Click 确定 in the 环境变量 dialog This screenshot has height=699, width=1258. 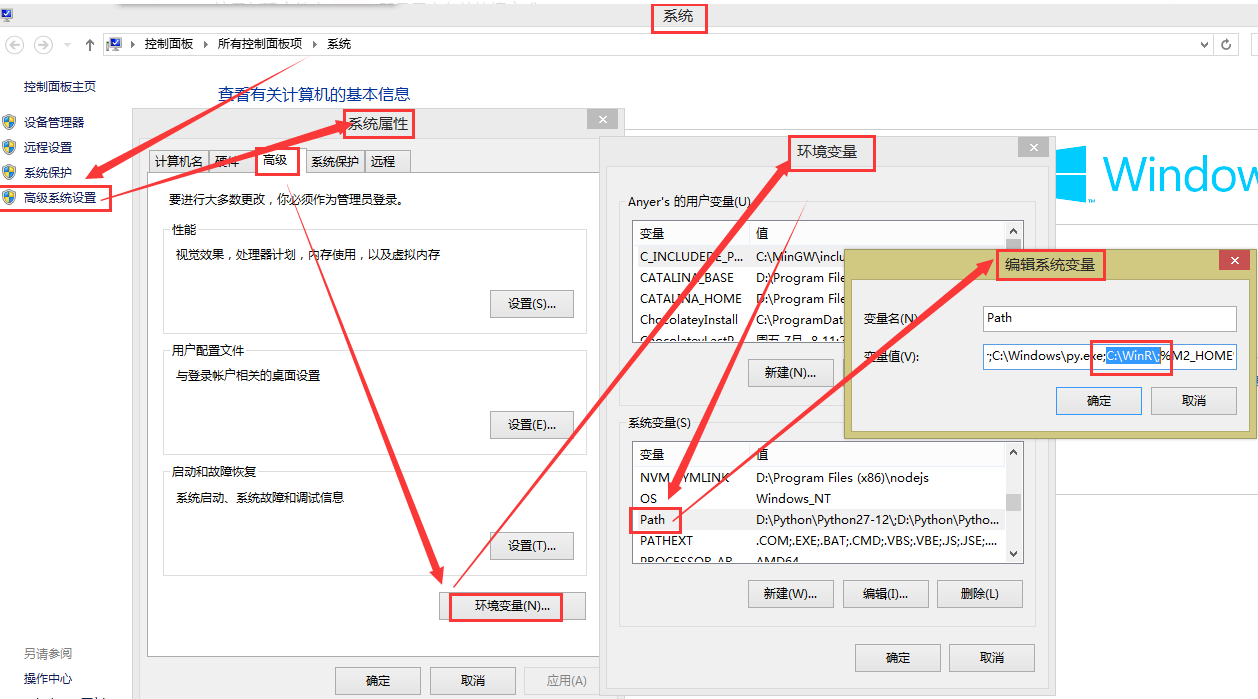[898, 657]
